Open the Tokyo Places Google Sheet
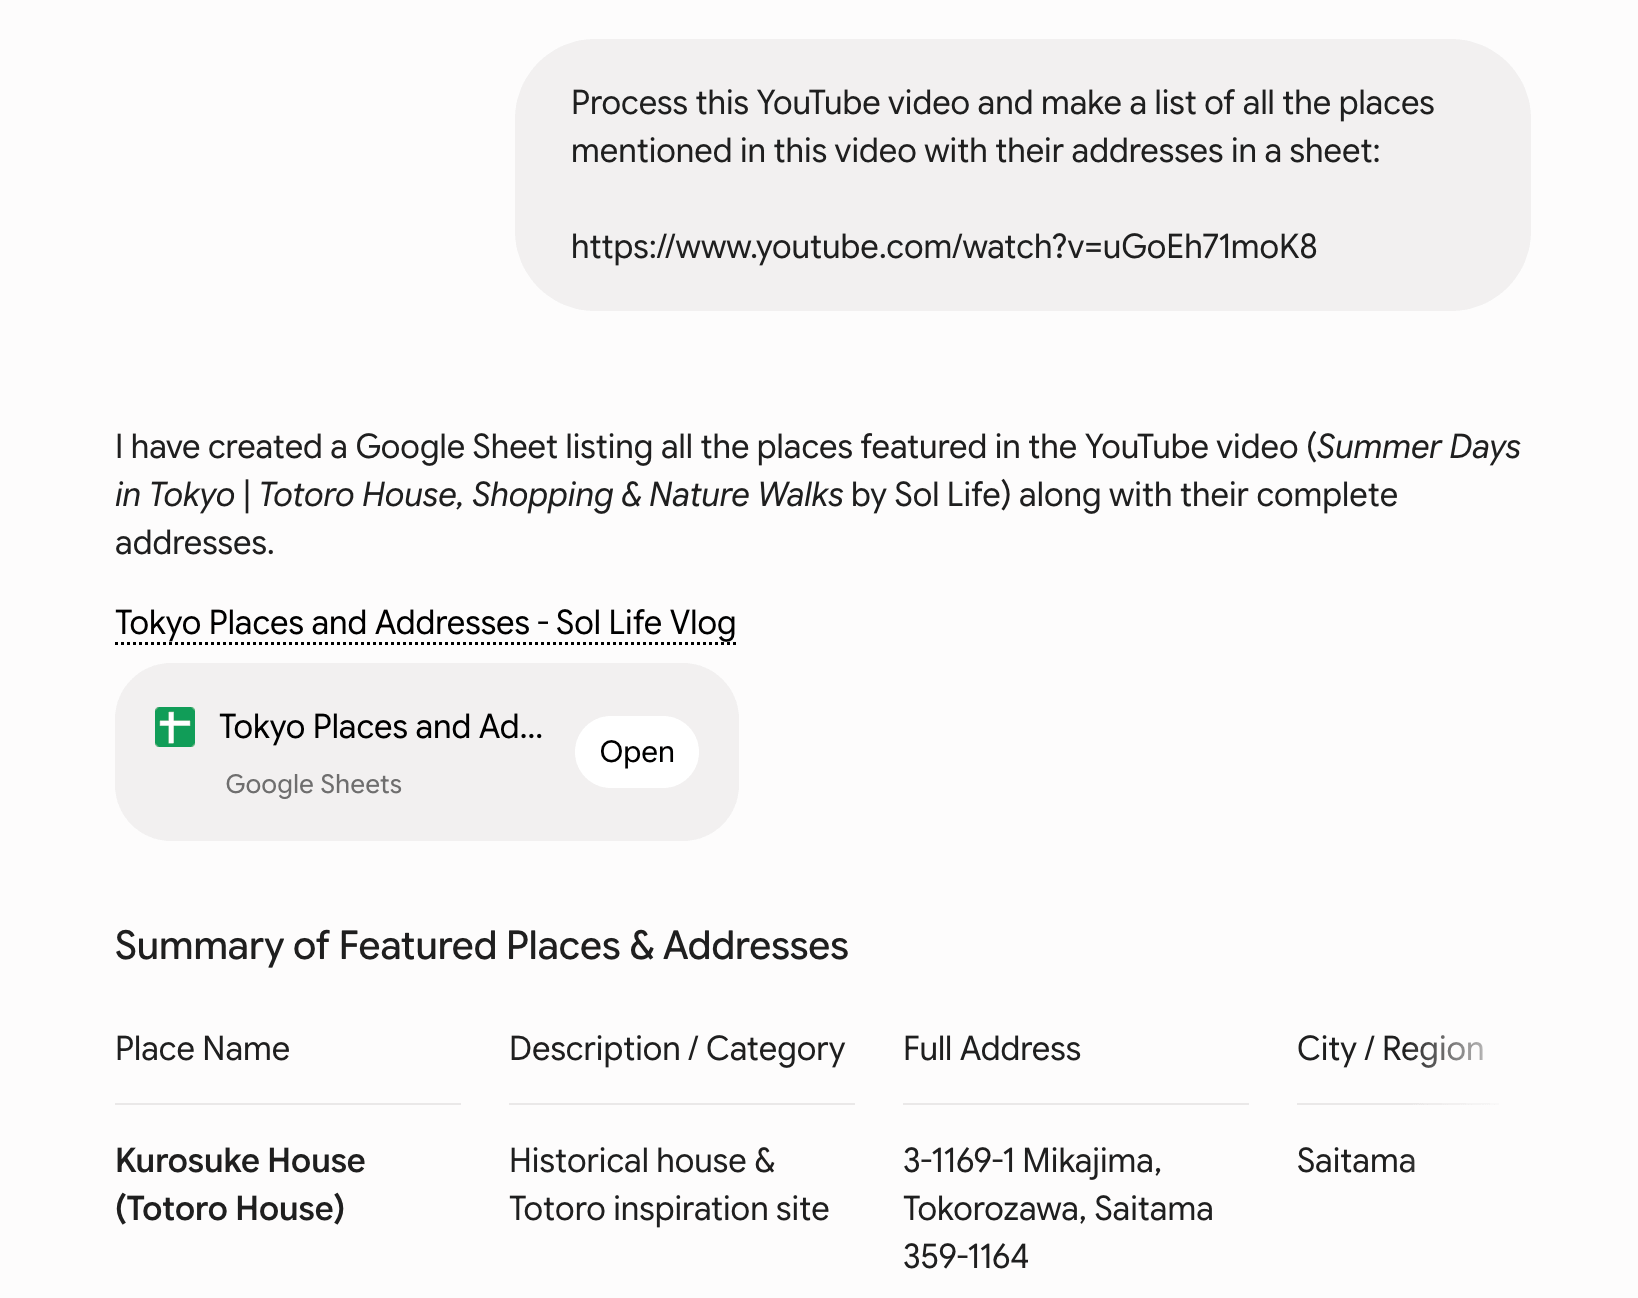This screenshot has height=1298, width=1638. [637, 752]
